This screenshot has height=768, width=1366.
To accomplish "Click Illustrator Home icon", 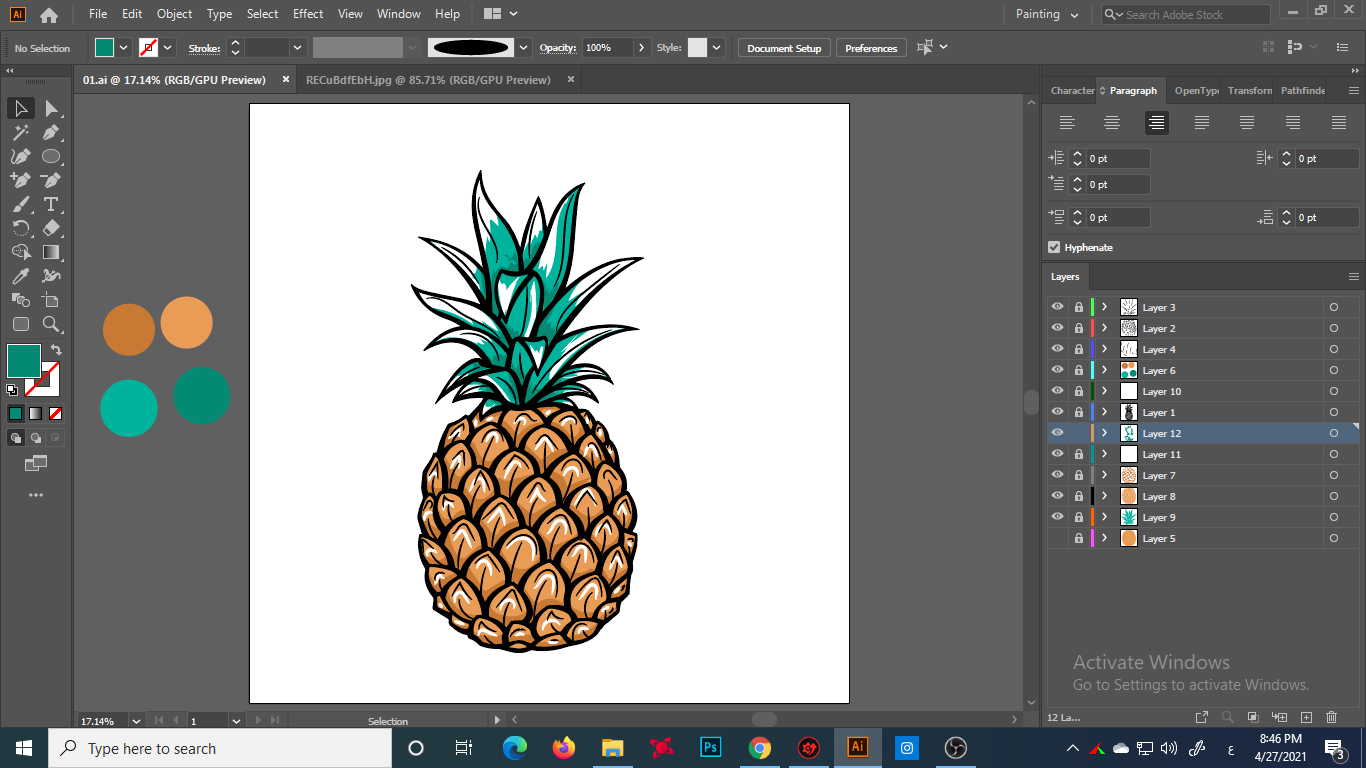I will click(x=49, y=15).
